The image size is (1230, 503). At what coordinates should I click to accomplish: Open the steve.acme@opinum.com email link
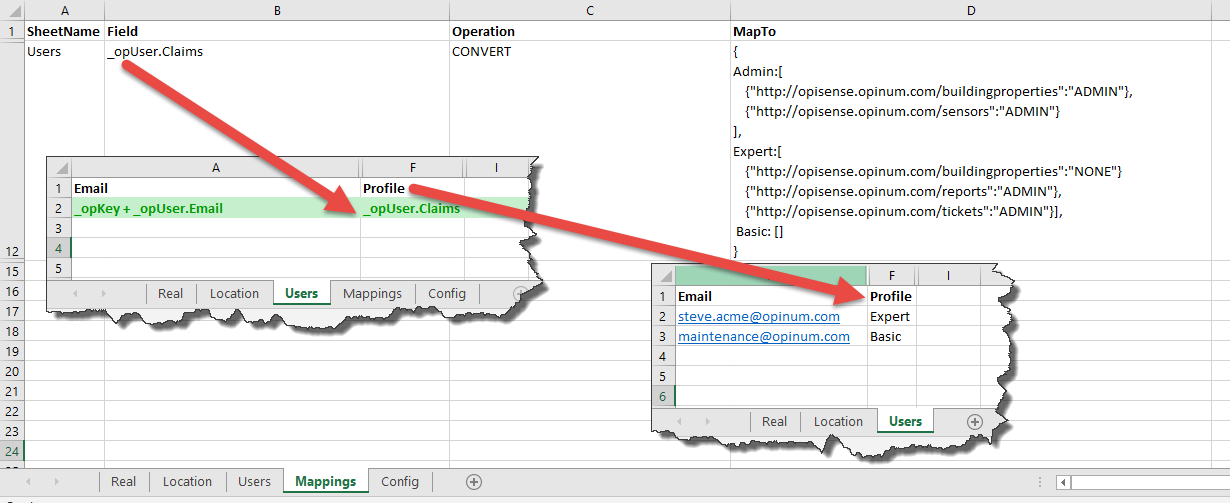point(758,317)
